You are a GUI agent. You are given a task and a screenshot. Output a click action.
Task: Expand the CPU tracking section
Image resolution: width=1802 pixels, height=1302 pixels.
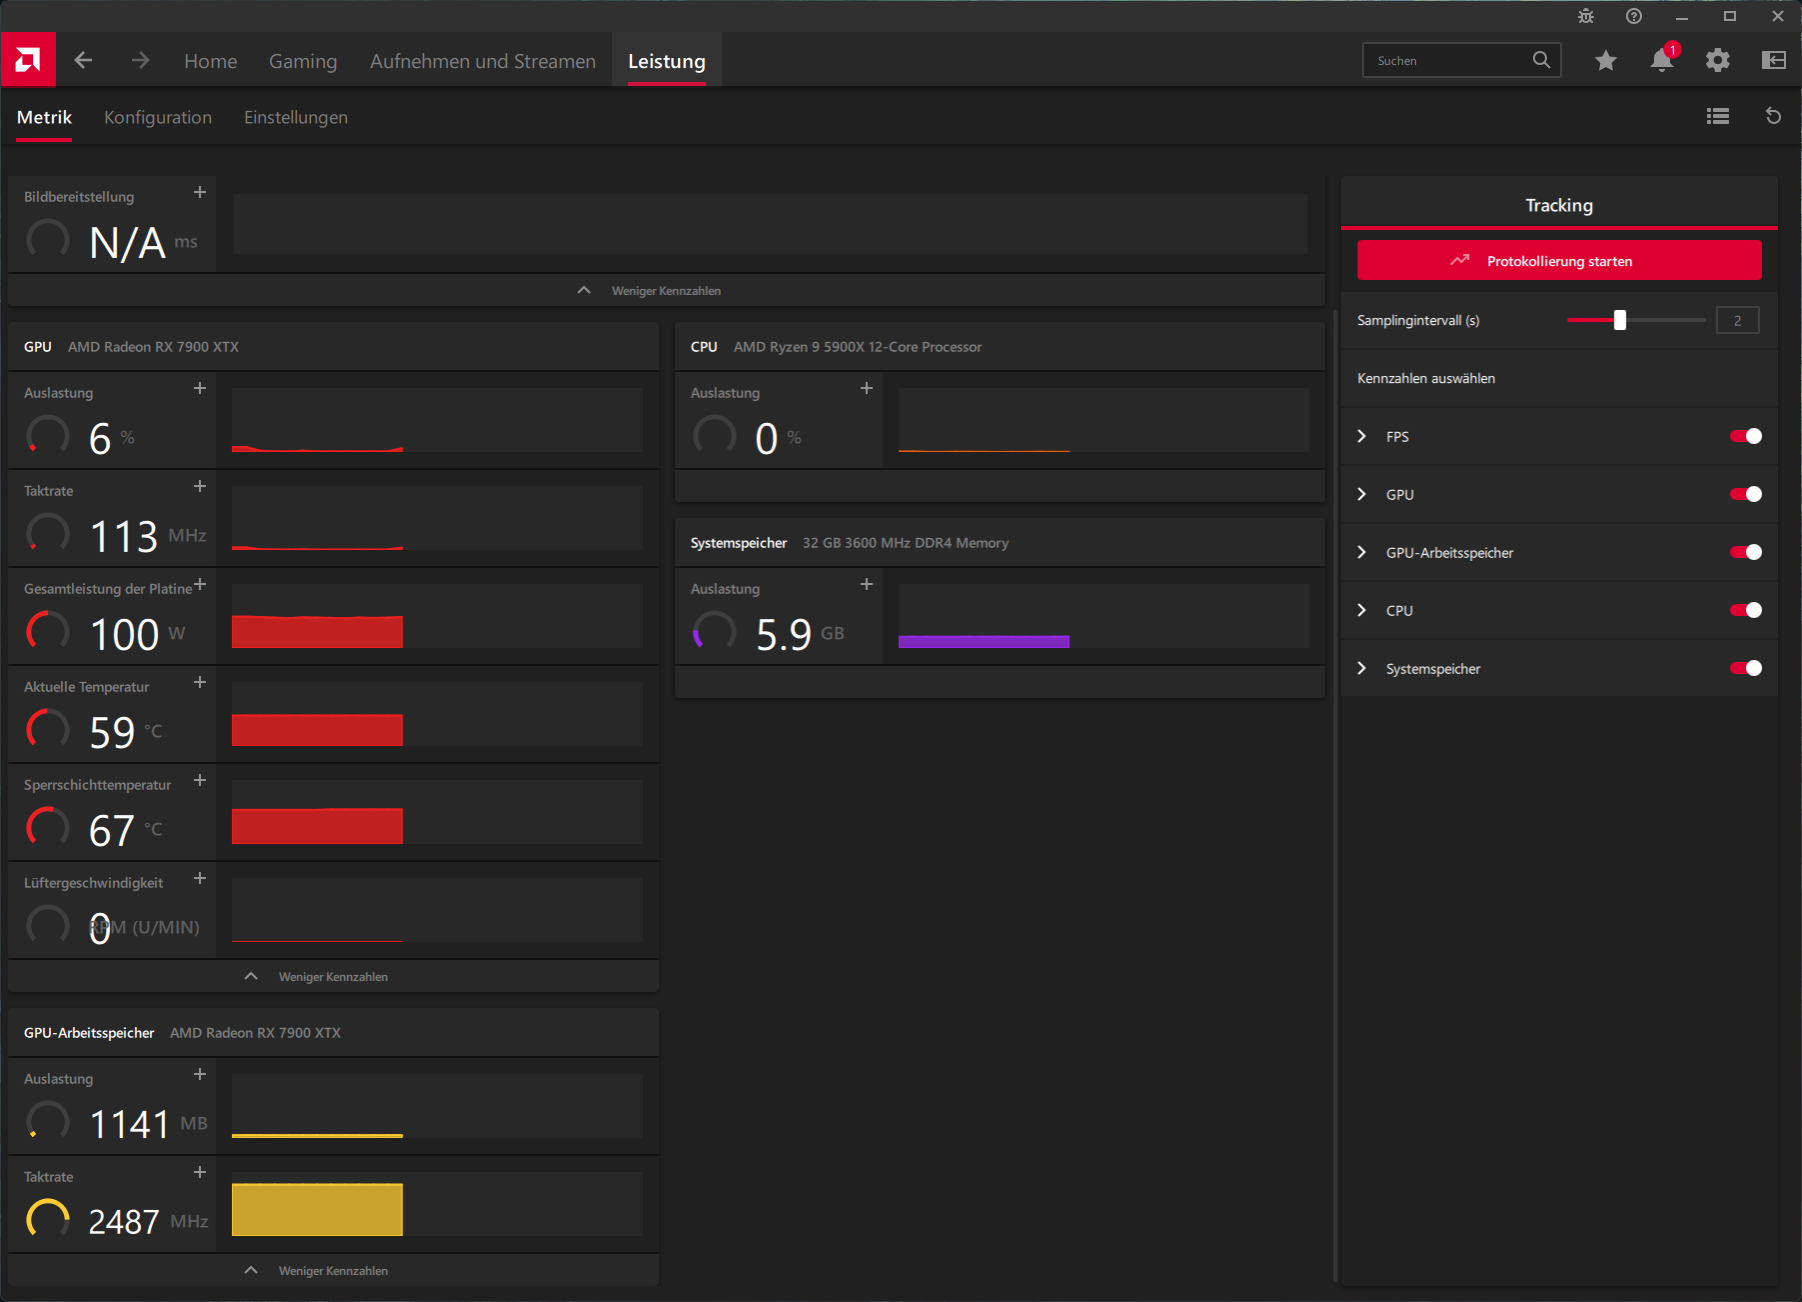click(1362, 610)
